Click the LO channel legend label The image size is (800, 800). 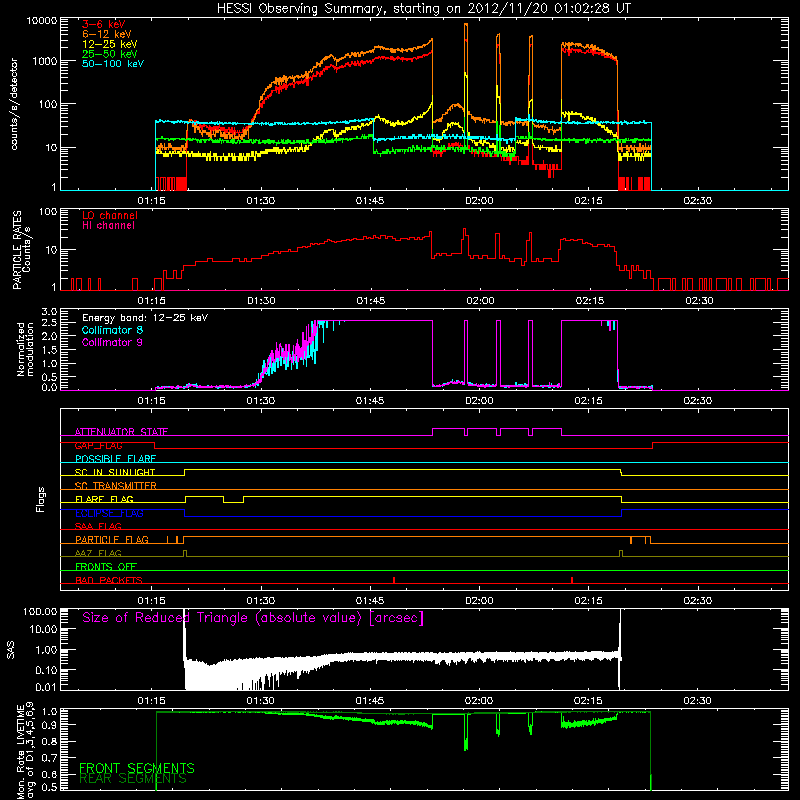tap(110, 215)
